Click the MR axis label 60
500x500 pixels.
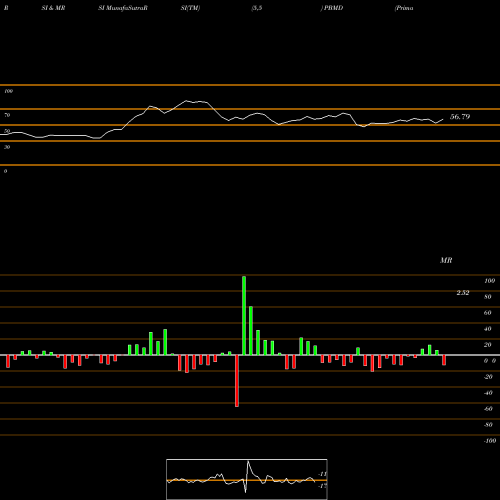click(487, 313)
